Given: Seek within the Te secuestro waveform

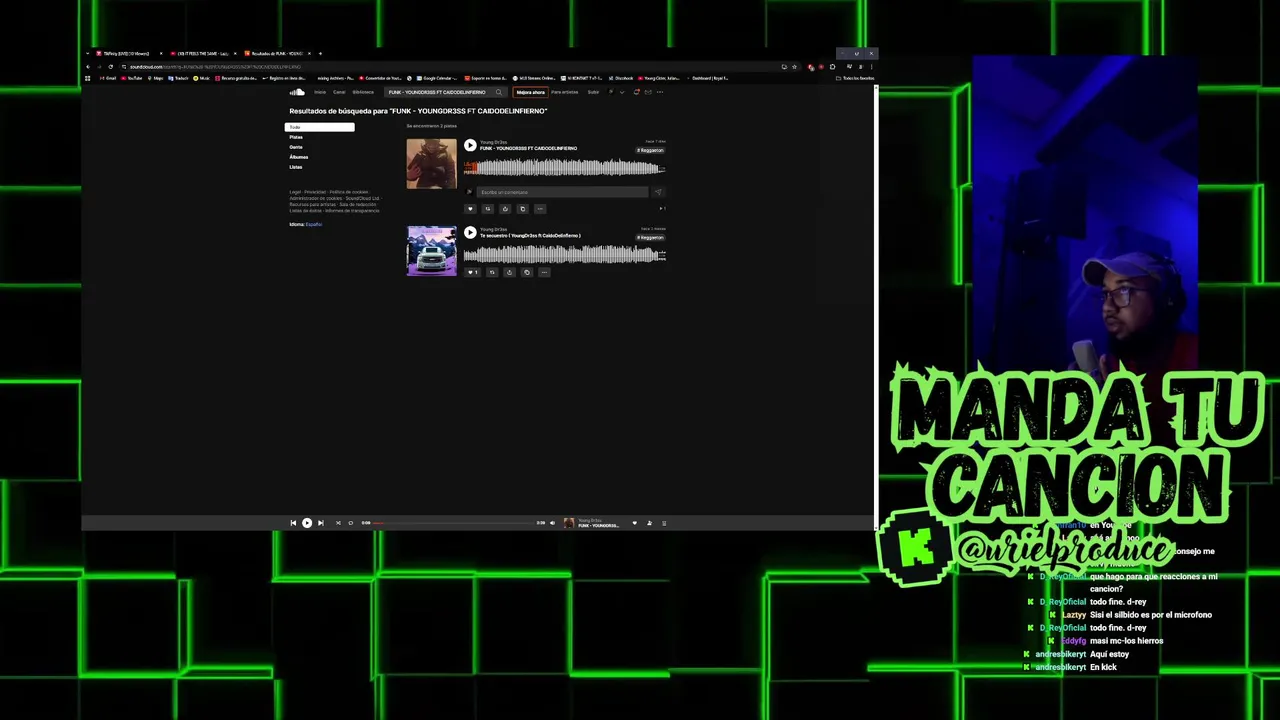Looking at the screenshot, I should point(564,254).
